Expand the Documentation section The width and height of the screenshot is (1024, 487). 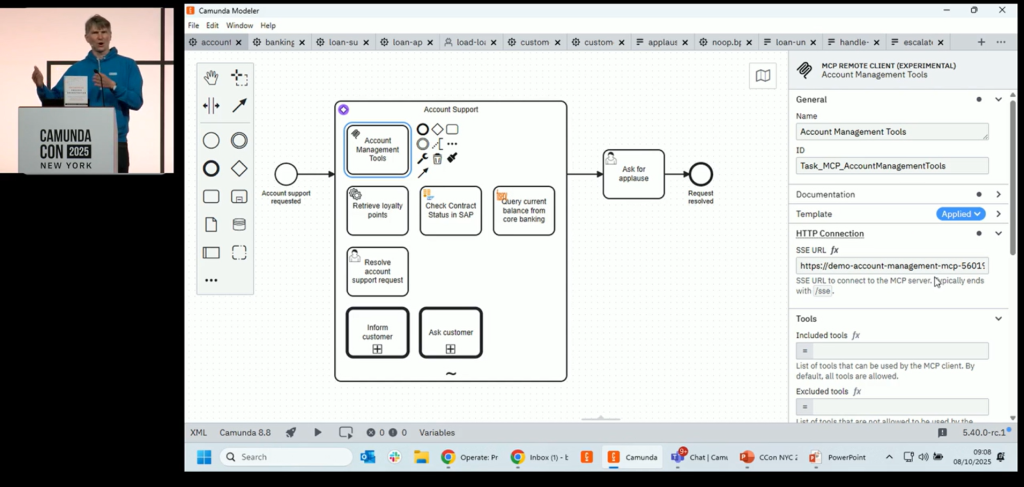[998, 194]
